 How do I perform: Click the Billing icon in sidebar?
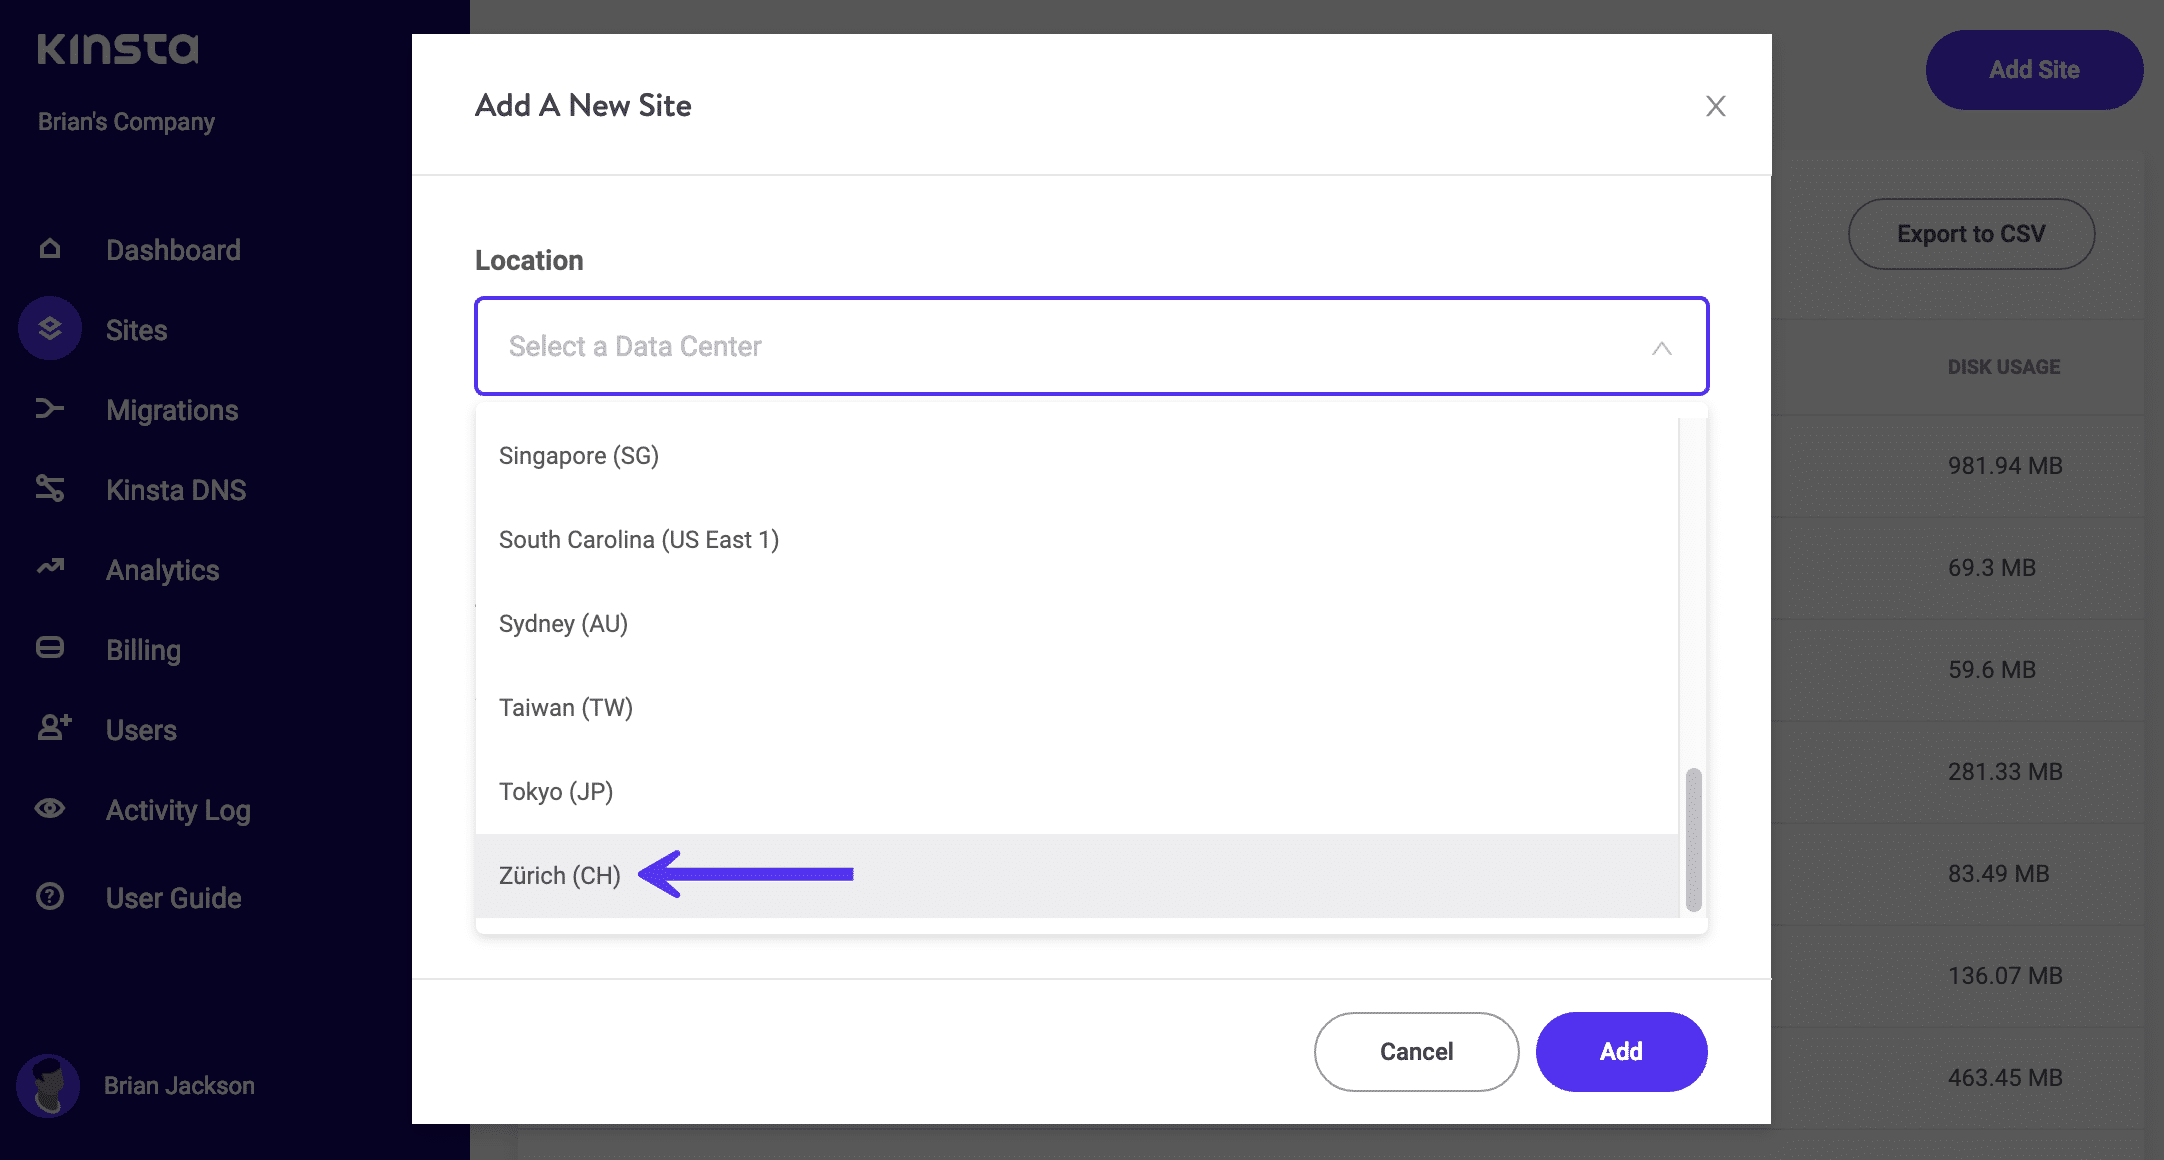(50, 649)
